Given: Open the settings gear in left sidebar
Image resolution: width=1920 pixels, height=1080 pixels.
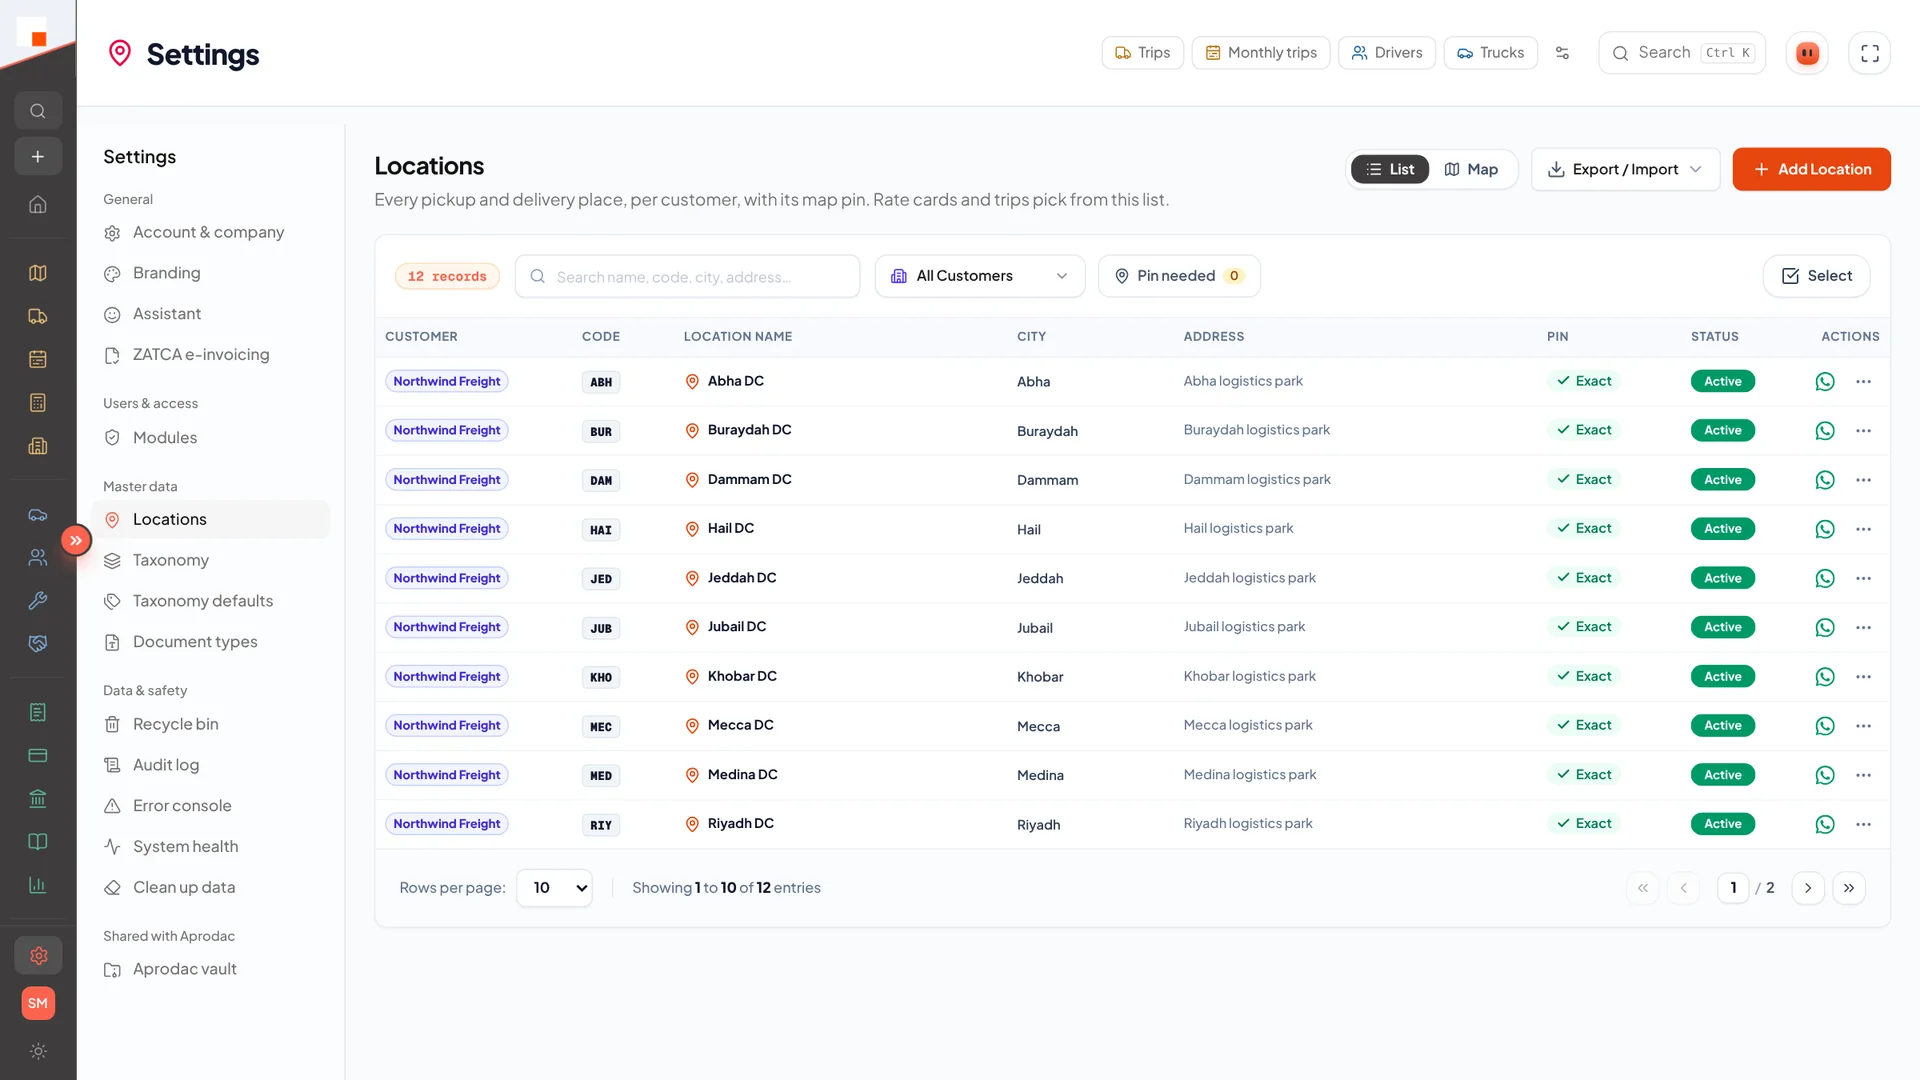Looking at the screenshot, I should [x=38, y=956].
